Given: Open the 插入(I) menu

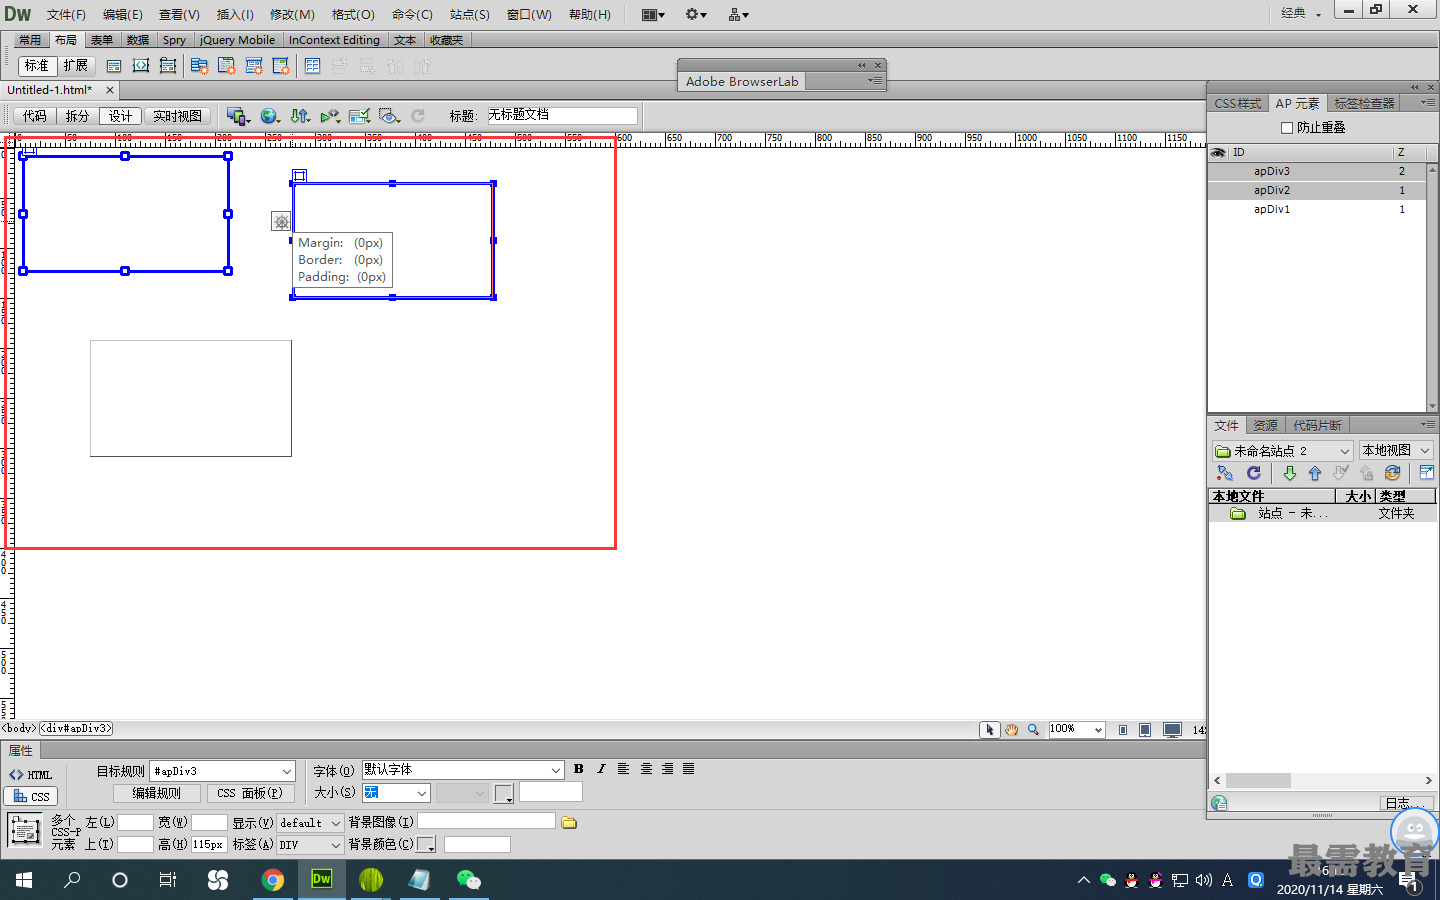Looking at the screenshot, I should [235, 14].
